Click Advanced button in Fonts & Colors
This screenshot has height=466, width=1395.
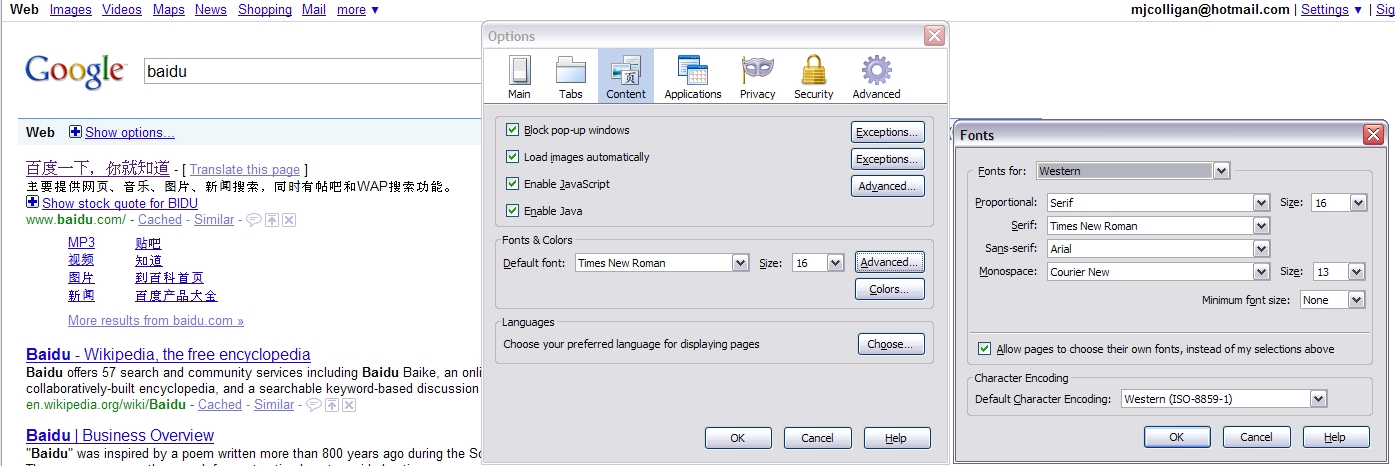point(890,262)
